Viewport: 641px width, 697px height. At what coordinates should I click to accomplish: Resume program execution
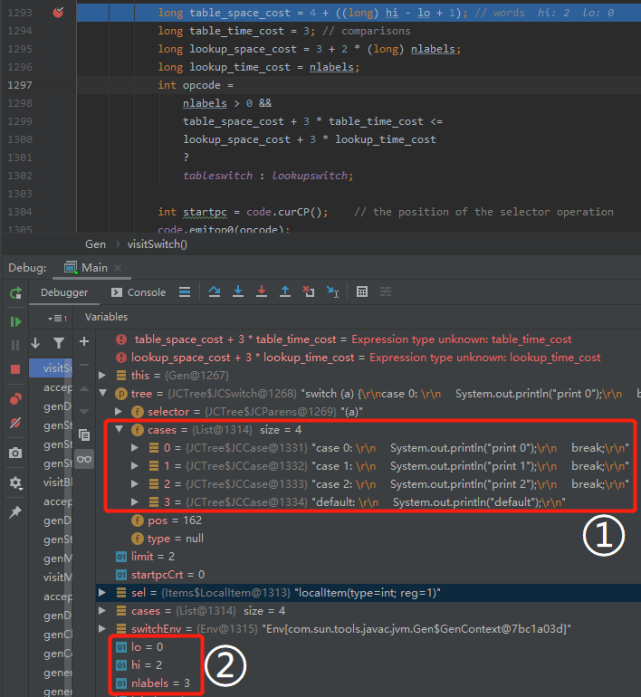[x=16, y=322]
